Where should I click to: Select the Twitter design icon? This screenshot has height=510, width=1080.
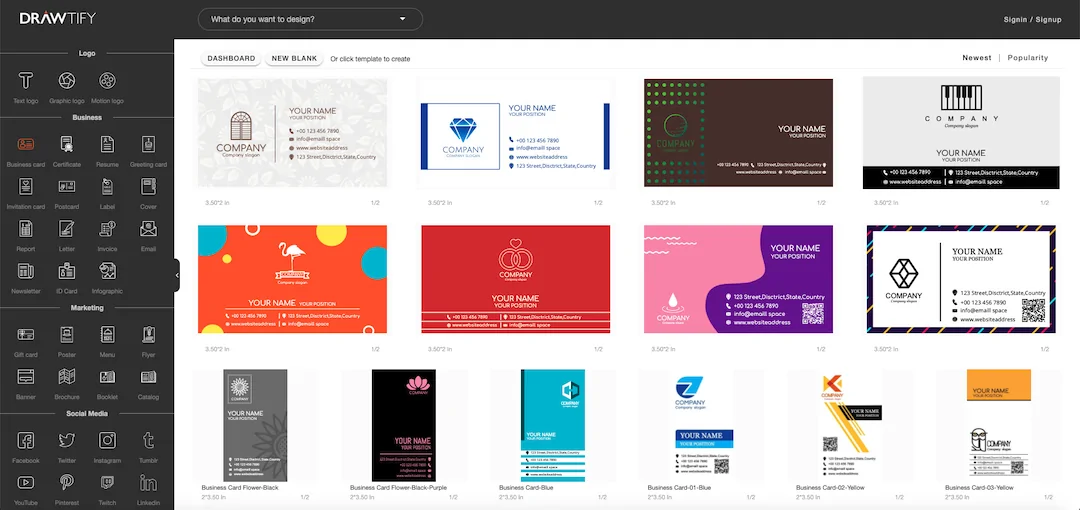pyautogui.click(x=67, y=440)
